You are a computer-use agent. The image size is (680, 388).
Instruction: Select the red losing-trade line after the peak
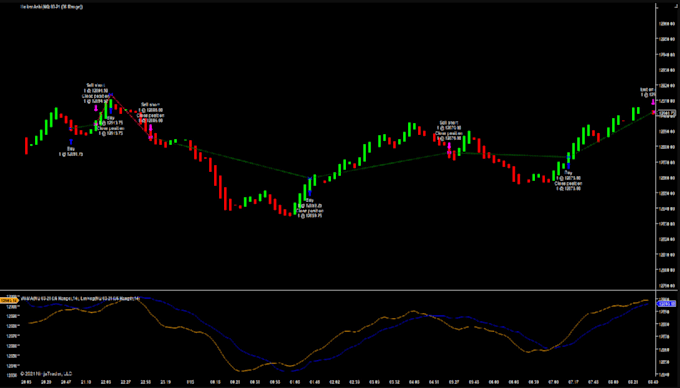tap(130, 115)
